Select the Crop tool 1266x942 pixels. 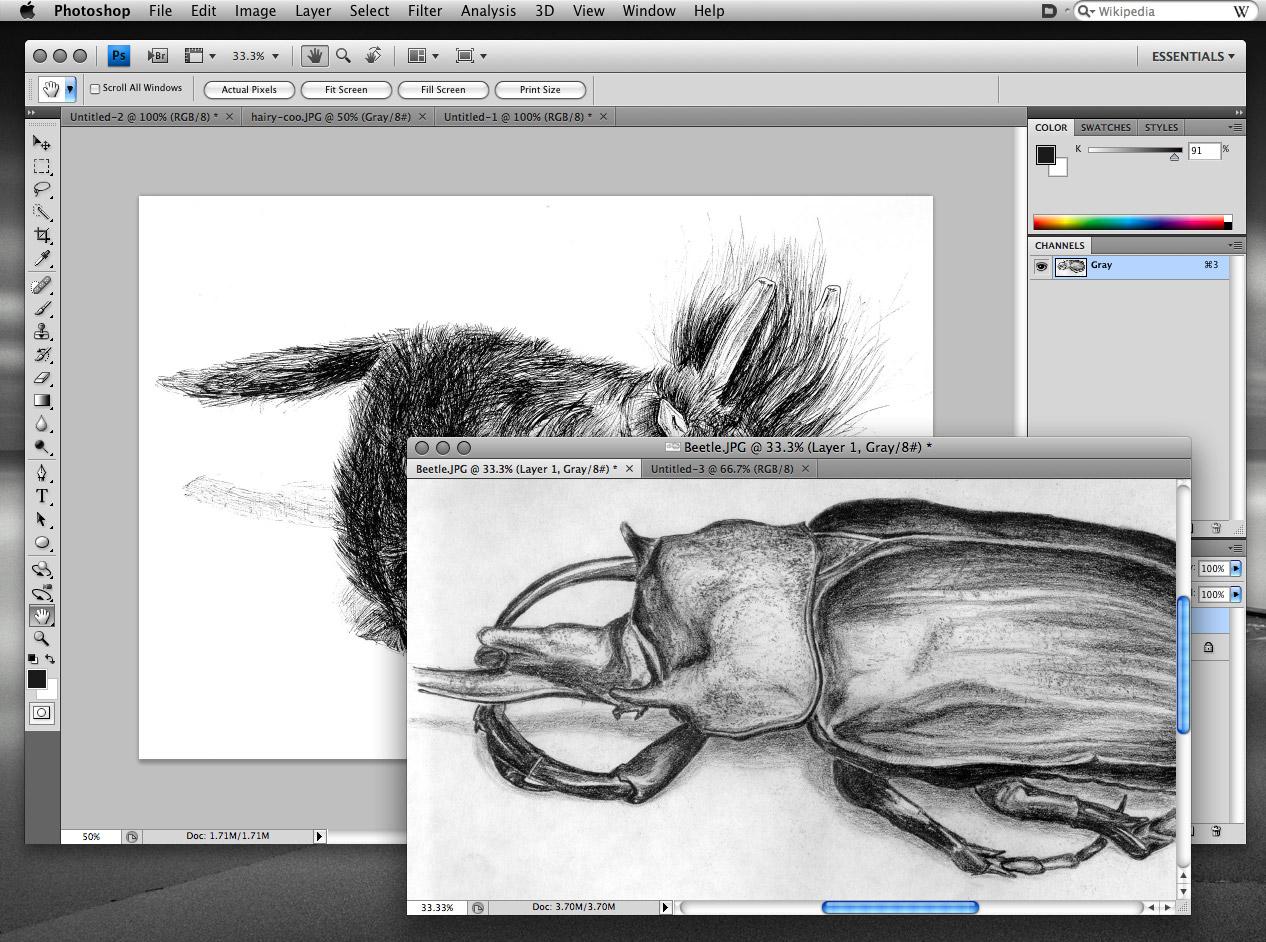42,236
